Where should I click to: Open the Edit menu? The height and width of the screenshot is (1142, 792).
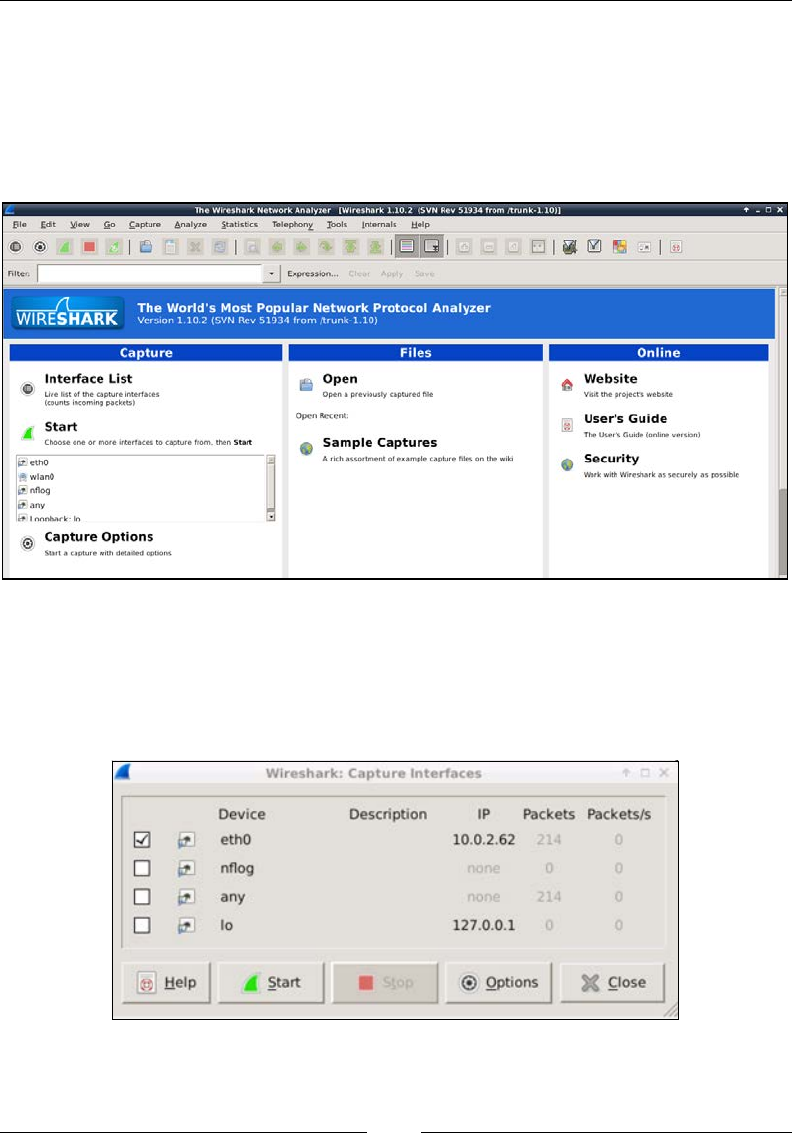(48, 224)
